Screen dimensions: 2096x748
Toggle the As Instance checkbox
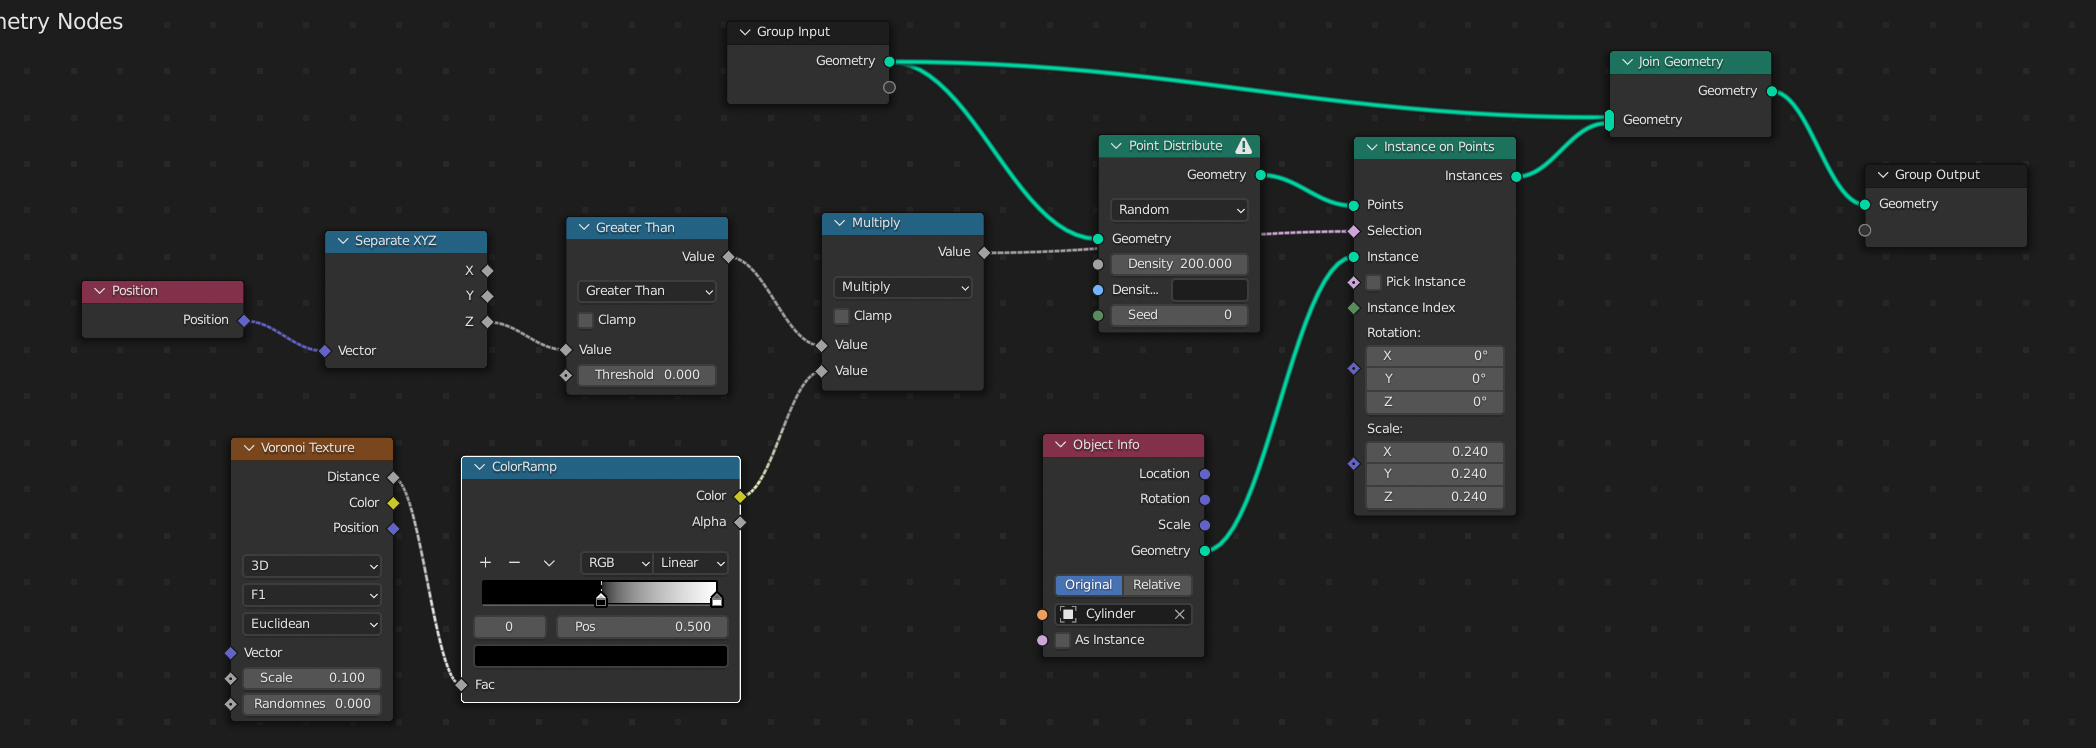(x=1063, y=640)
